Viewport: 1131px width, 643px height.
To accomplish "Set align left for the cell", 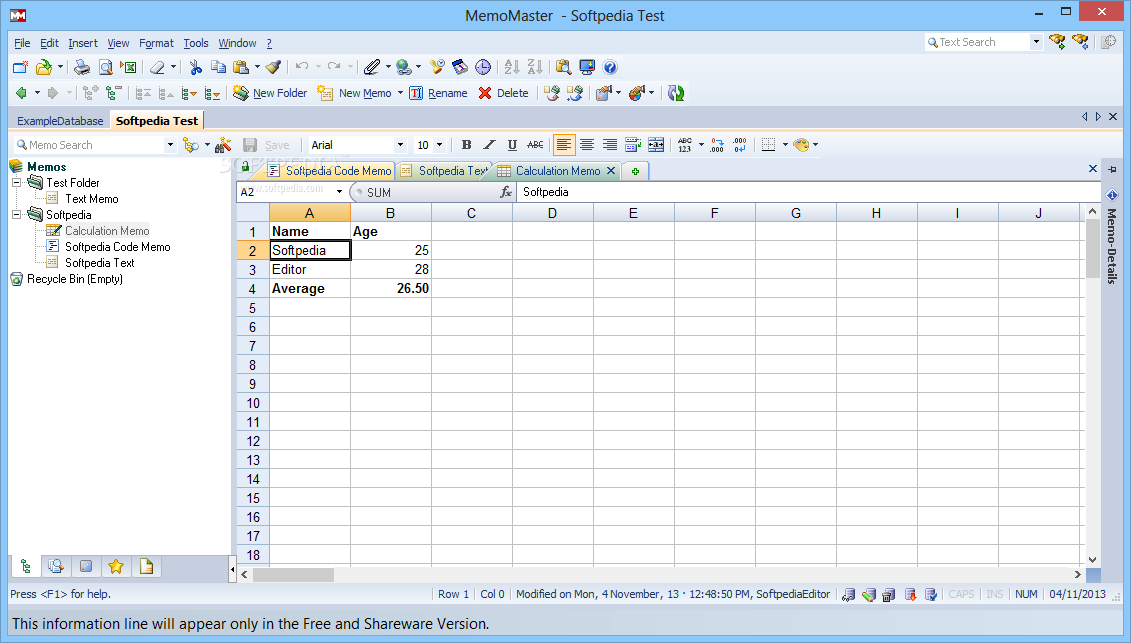I will (564, 145).
